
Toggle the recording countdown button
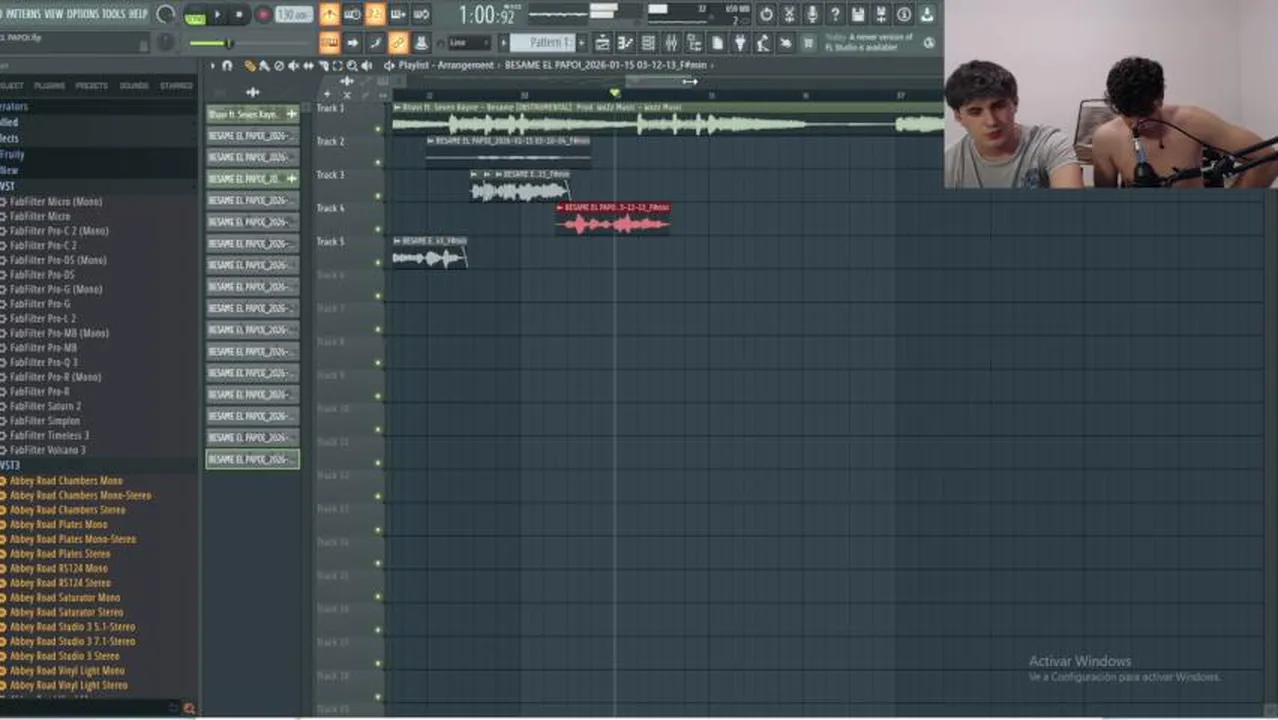[375, 14]
